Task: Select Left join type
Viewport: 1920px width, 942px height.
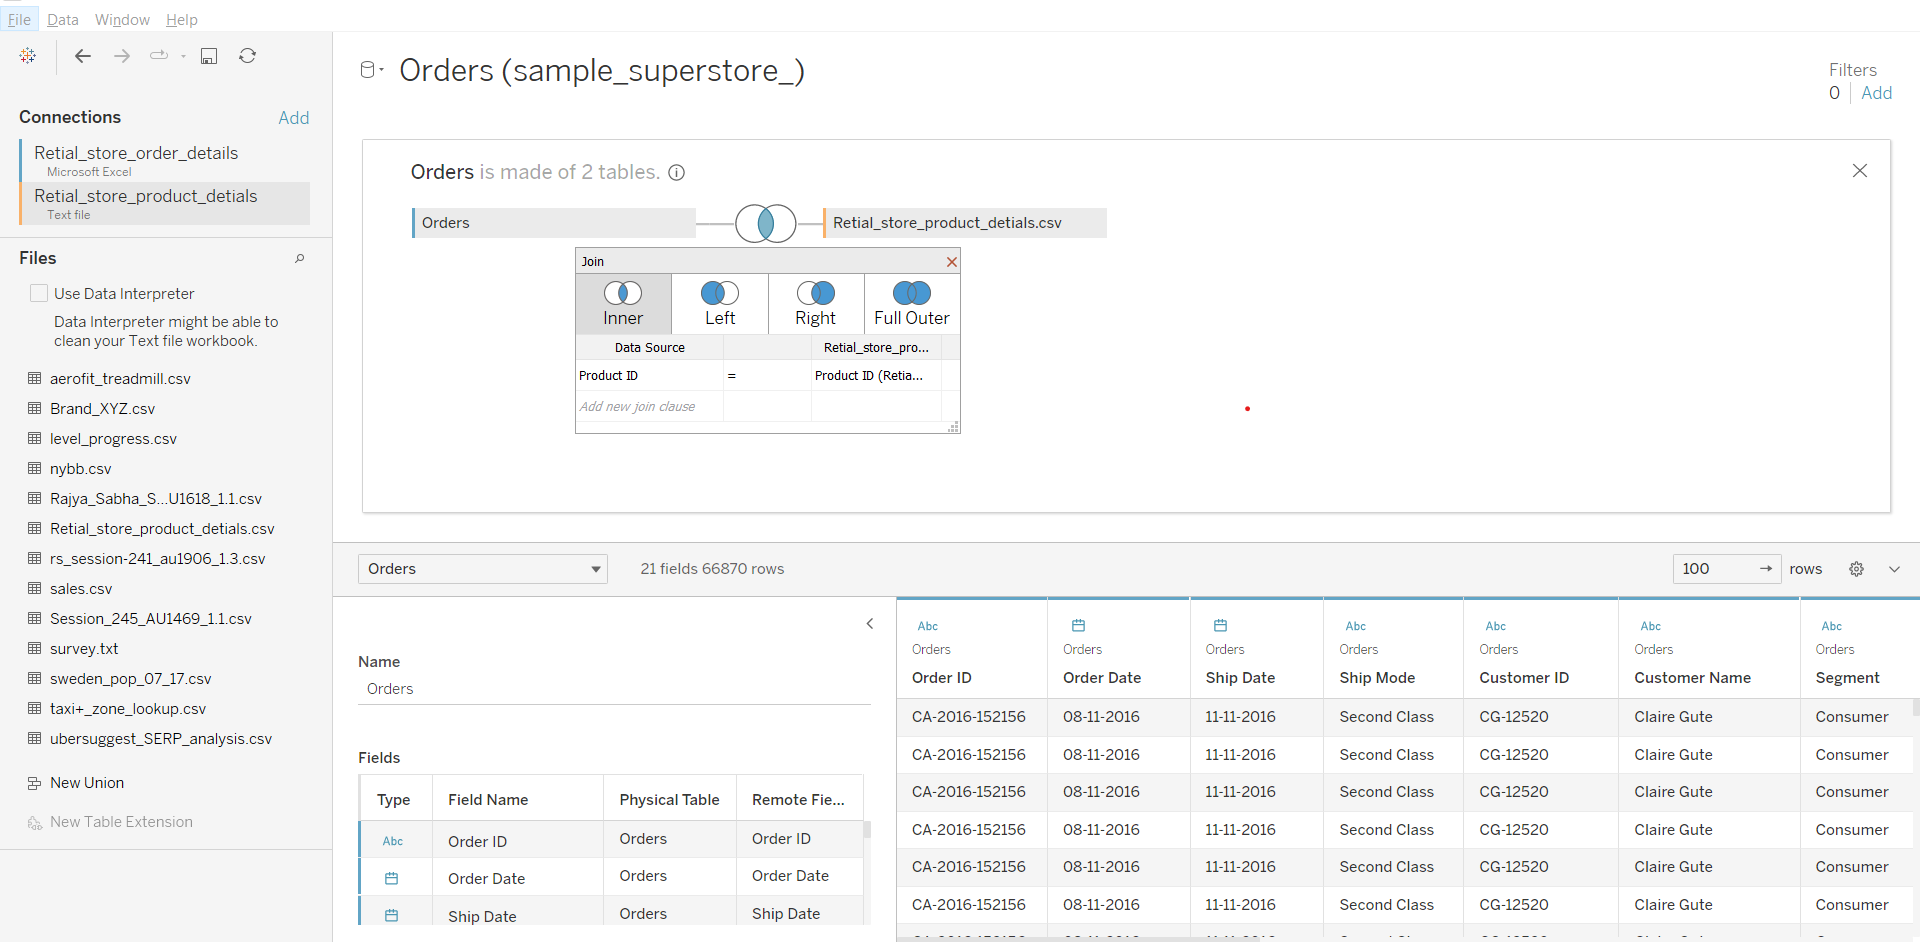Action: click(719, 303)
